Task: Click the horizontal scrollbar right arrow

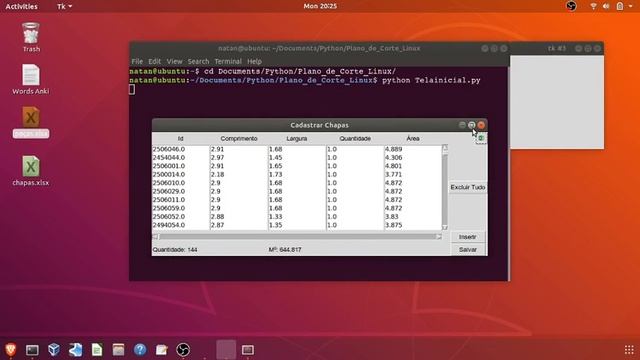Action: [x=439, y=236]
